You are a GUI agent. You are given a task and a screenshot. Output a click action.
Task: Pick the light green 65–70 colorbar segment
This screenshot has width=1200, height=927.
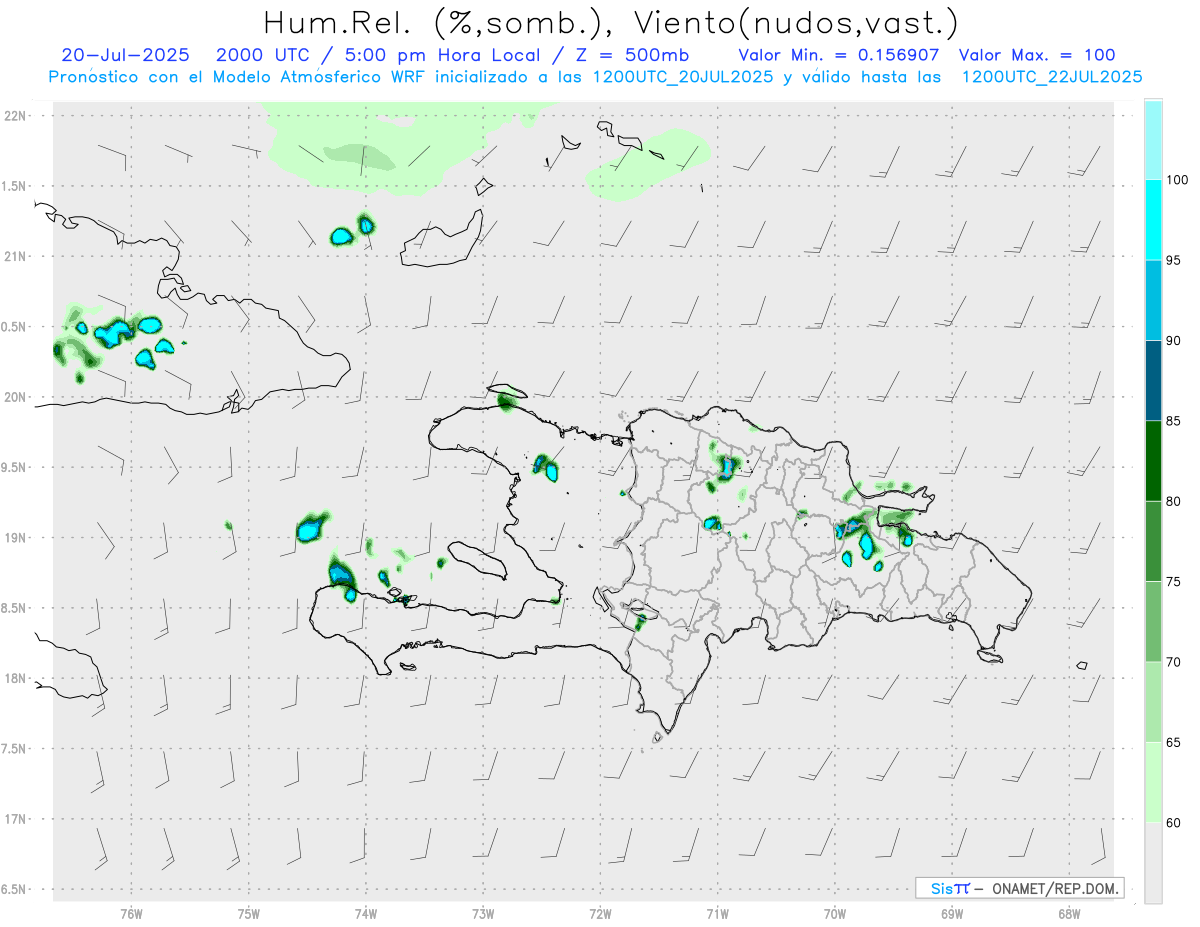1153,701
